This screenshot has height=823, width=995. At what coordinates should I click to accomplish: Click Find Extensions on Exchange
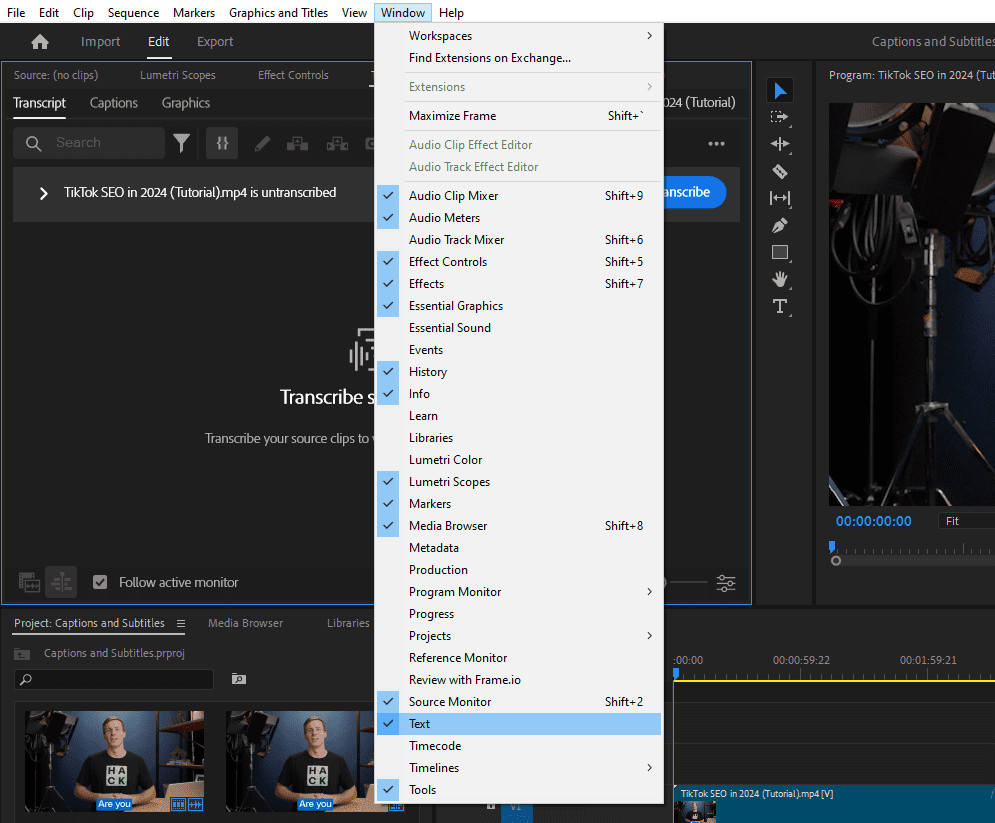point(489,58)
